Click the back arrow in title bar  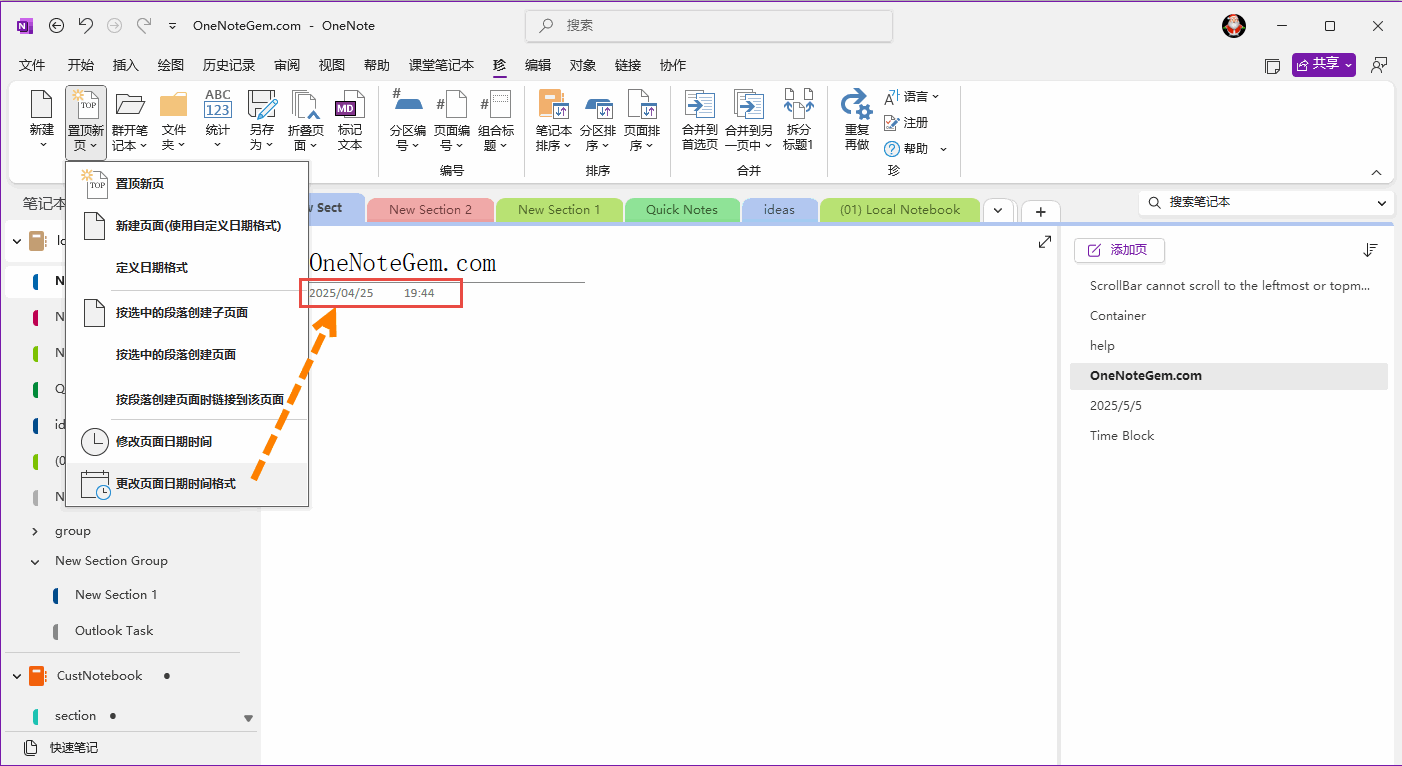pos(57,25)
